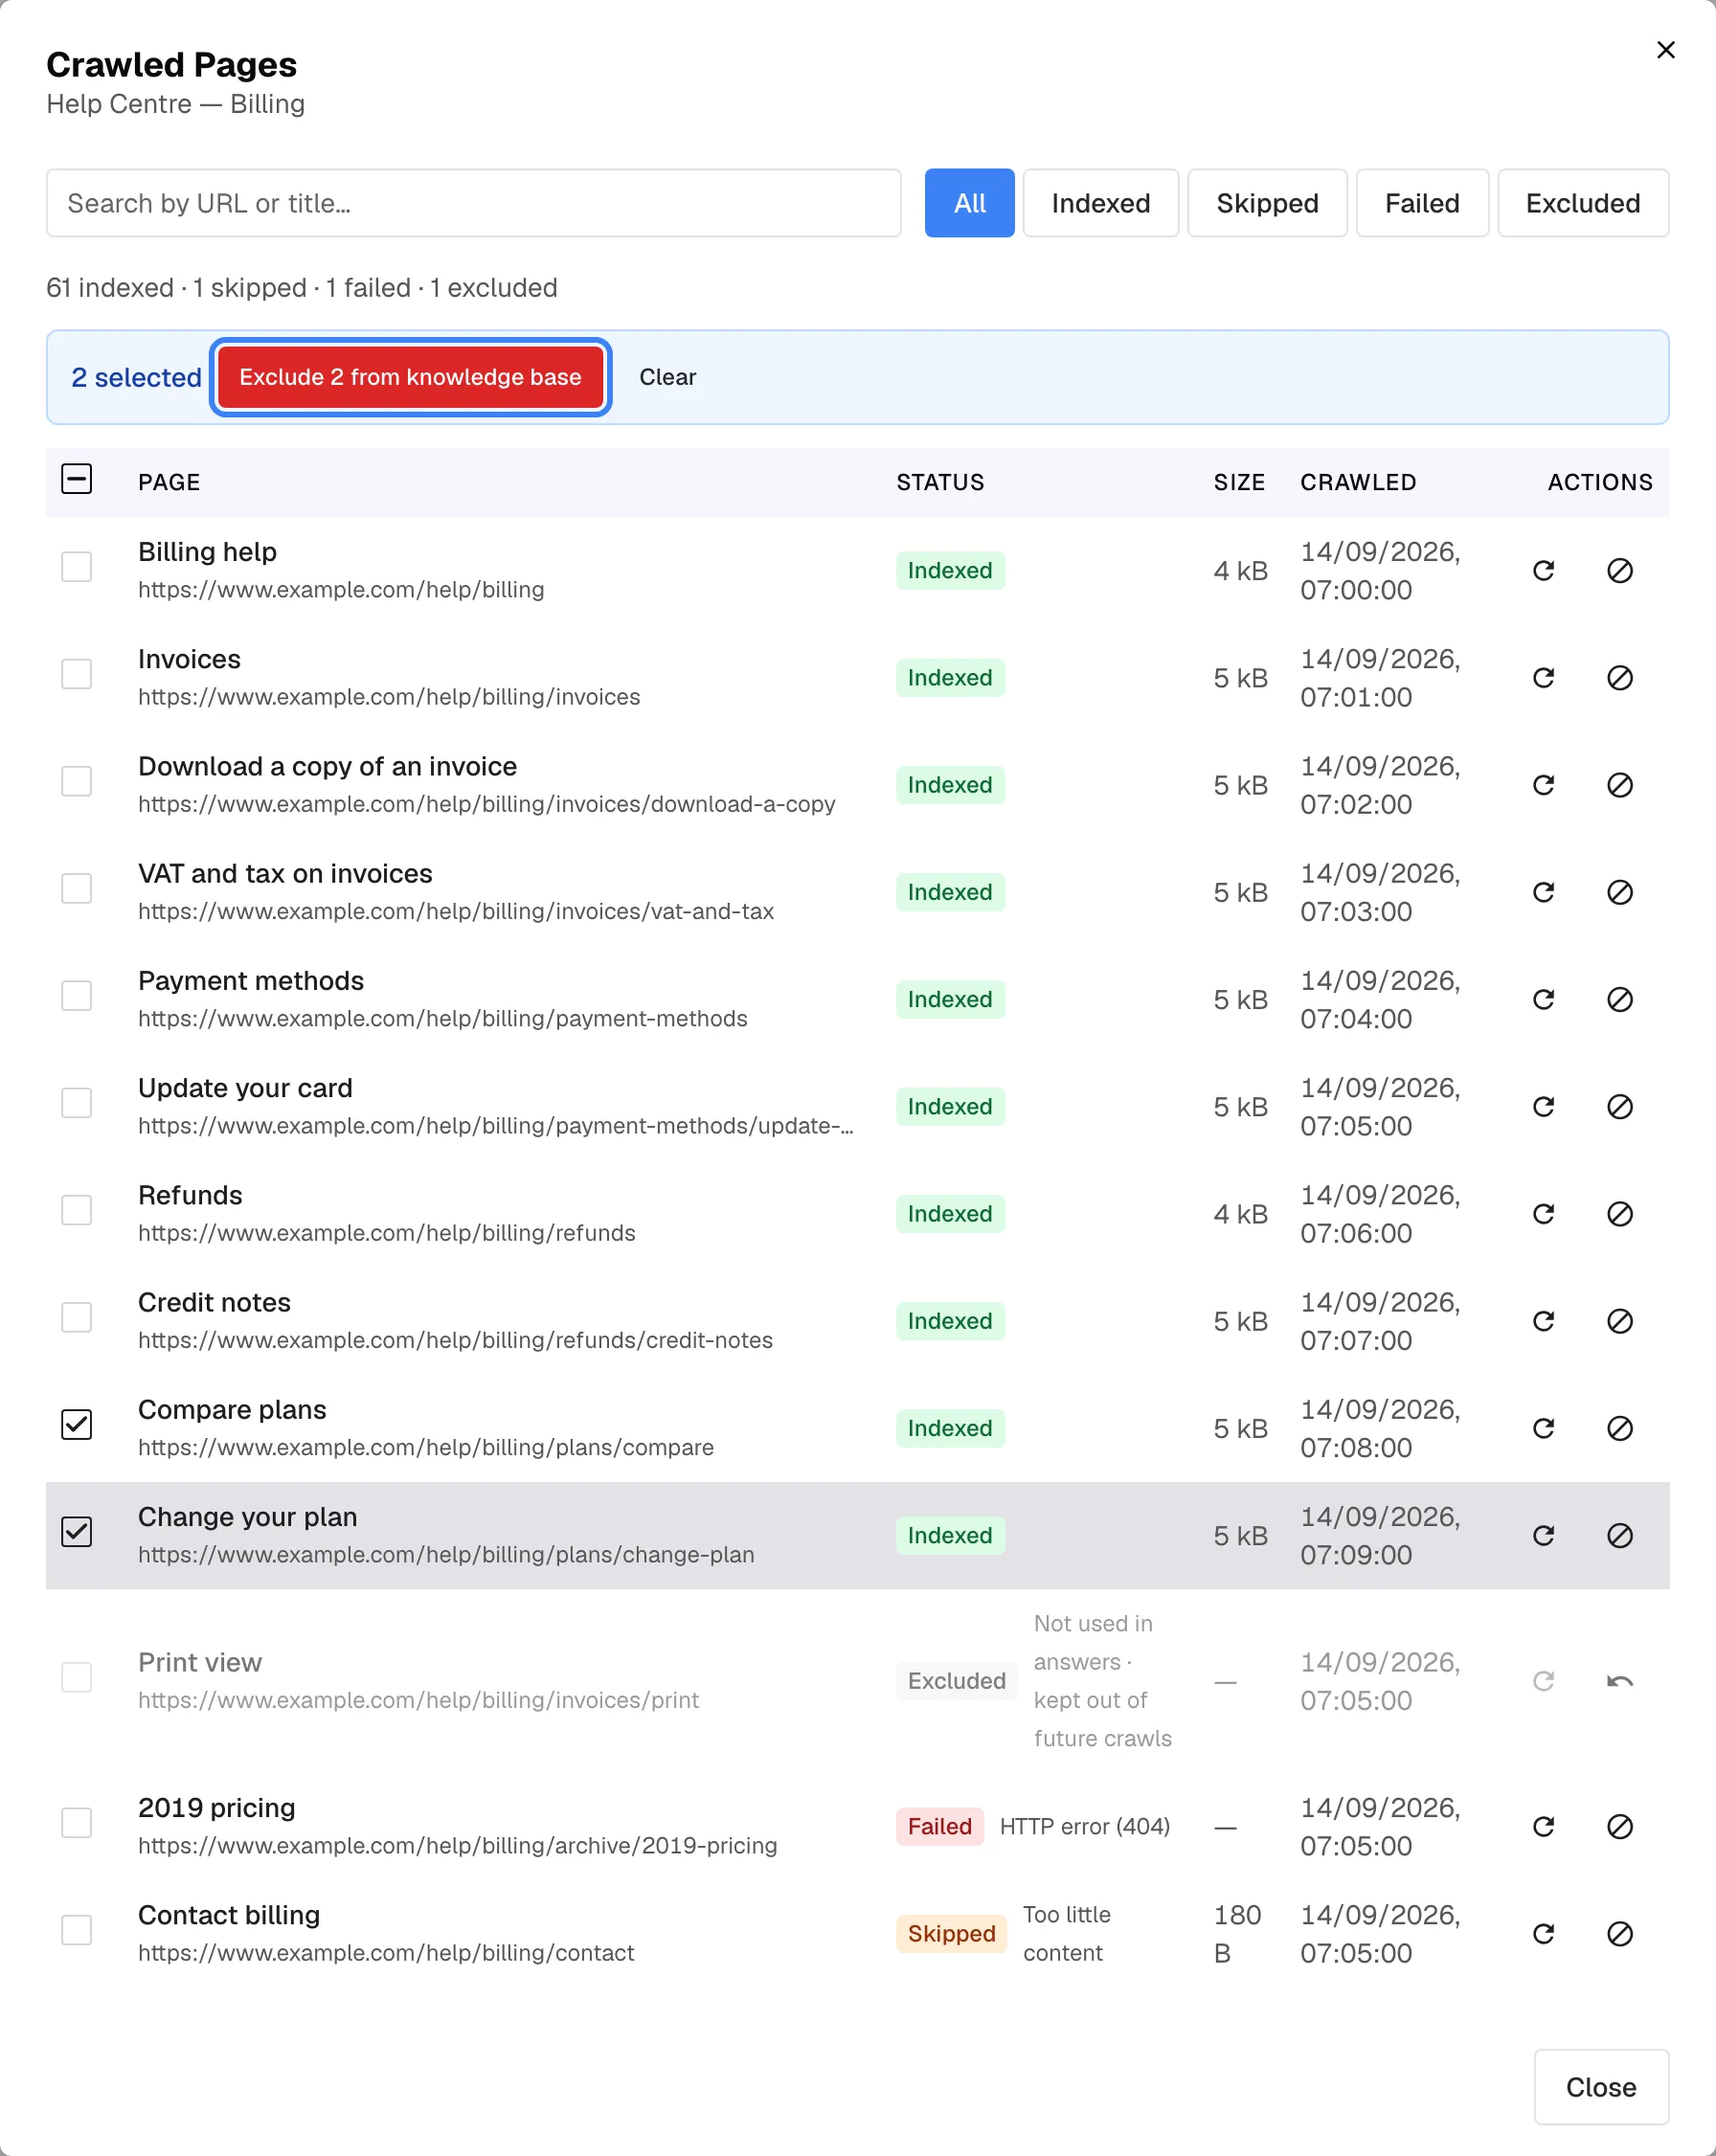This screenshot has height=2156, width=1716.
Task: Filter by Indexed pages
Action: point(1100,203)
